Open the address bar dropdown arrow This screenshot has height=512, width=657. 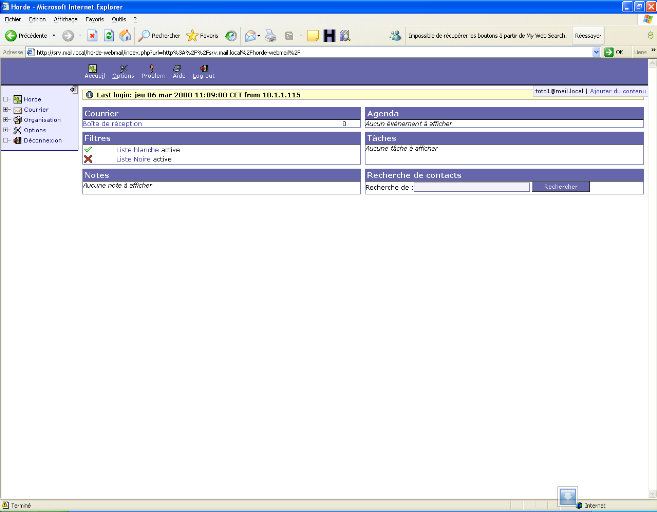tap(596, 52)
